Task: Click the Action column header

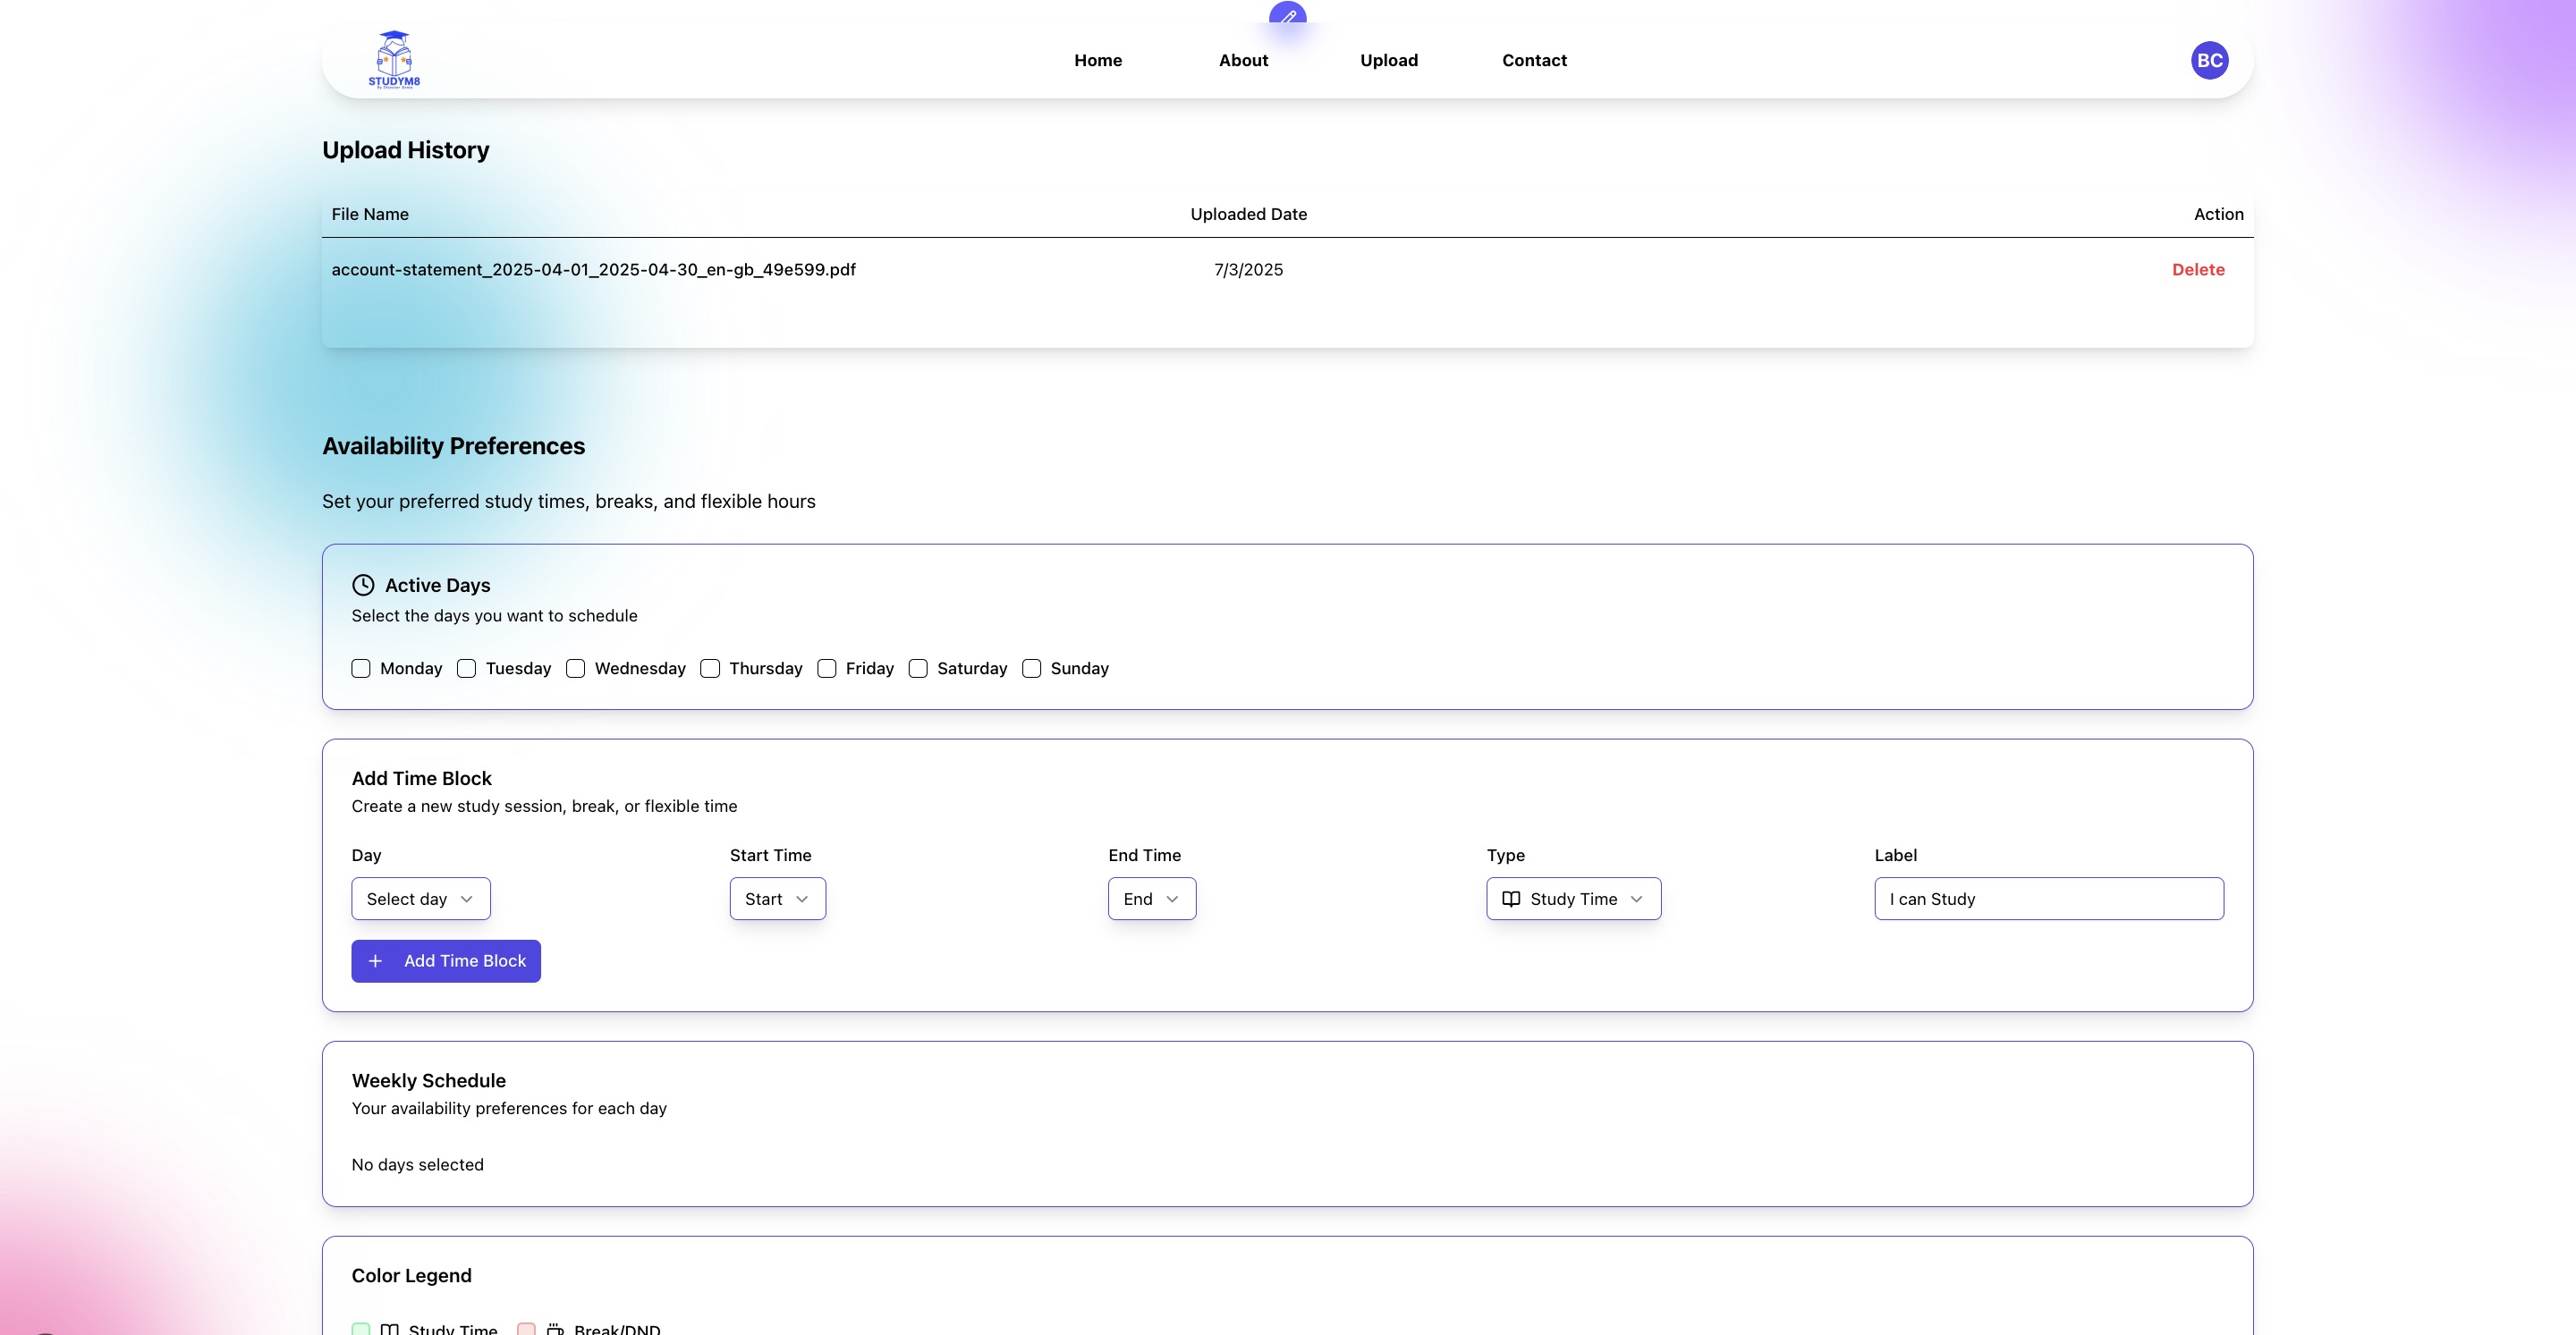Action: (2218, 214)
